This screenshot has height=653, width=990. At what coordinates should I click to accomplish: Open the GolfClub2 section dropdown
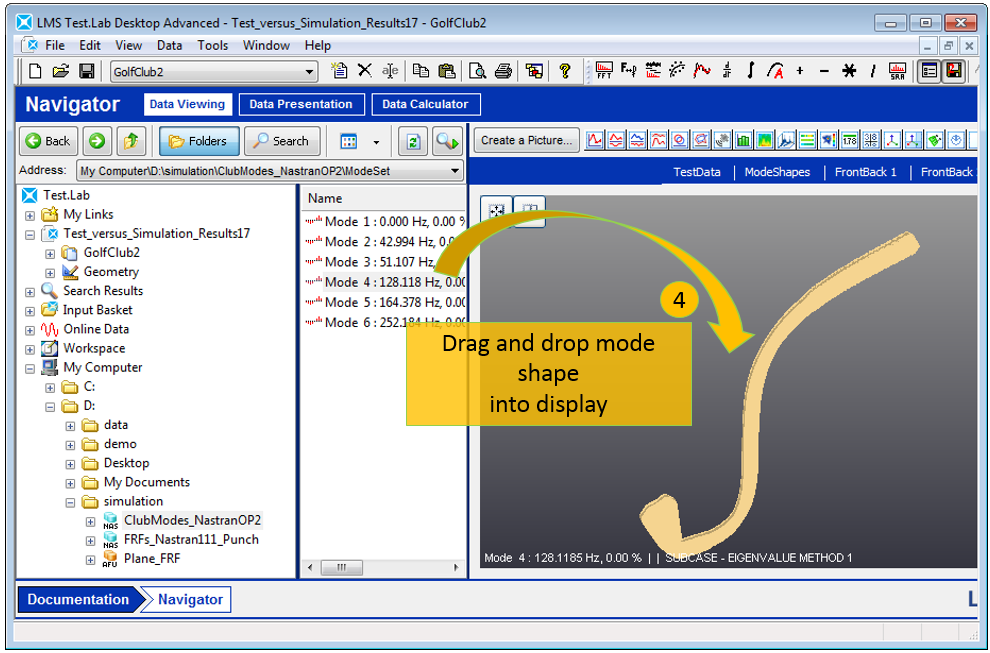click(309, 72)
